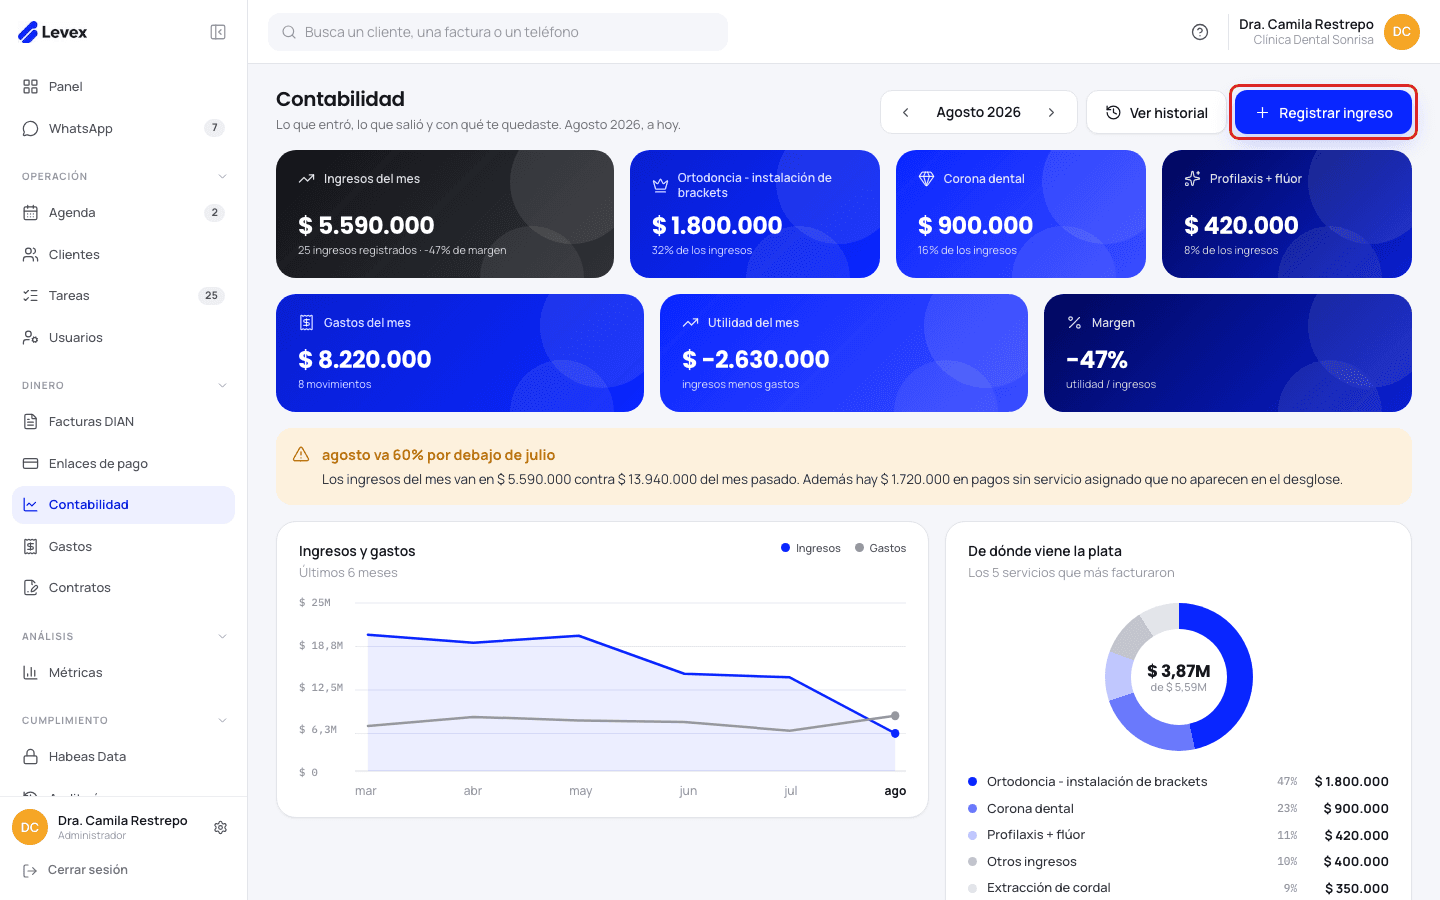Collapse the ANÁLISIS section
The height and width of the screenshot is (900, 1440).
click(222, 637)
